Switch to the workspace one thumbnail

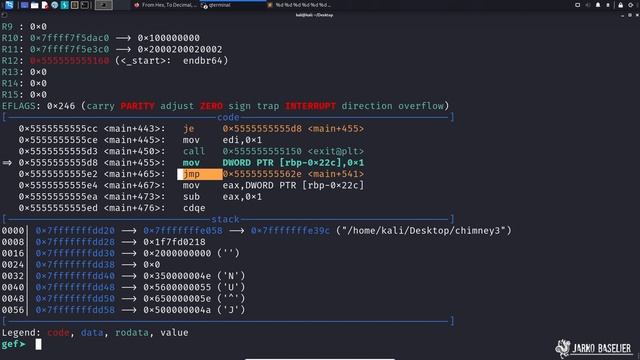[104, 5]
